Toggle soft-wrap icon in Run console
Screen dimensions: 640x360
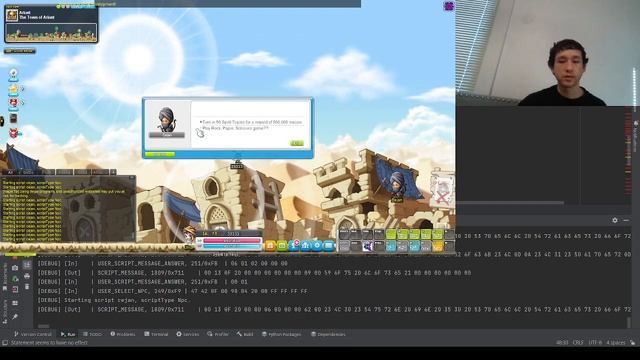(27, 265)
